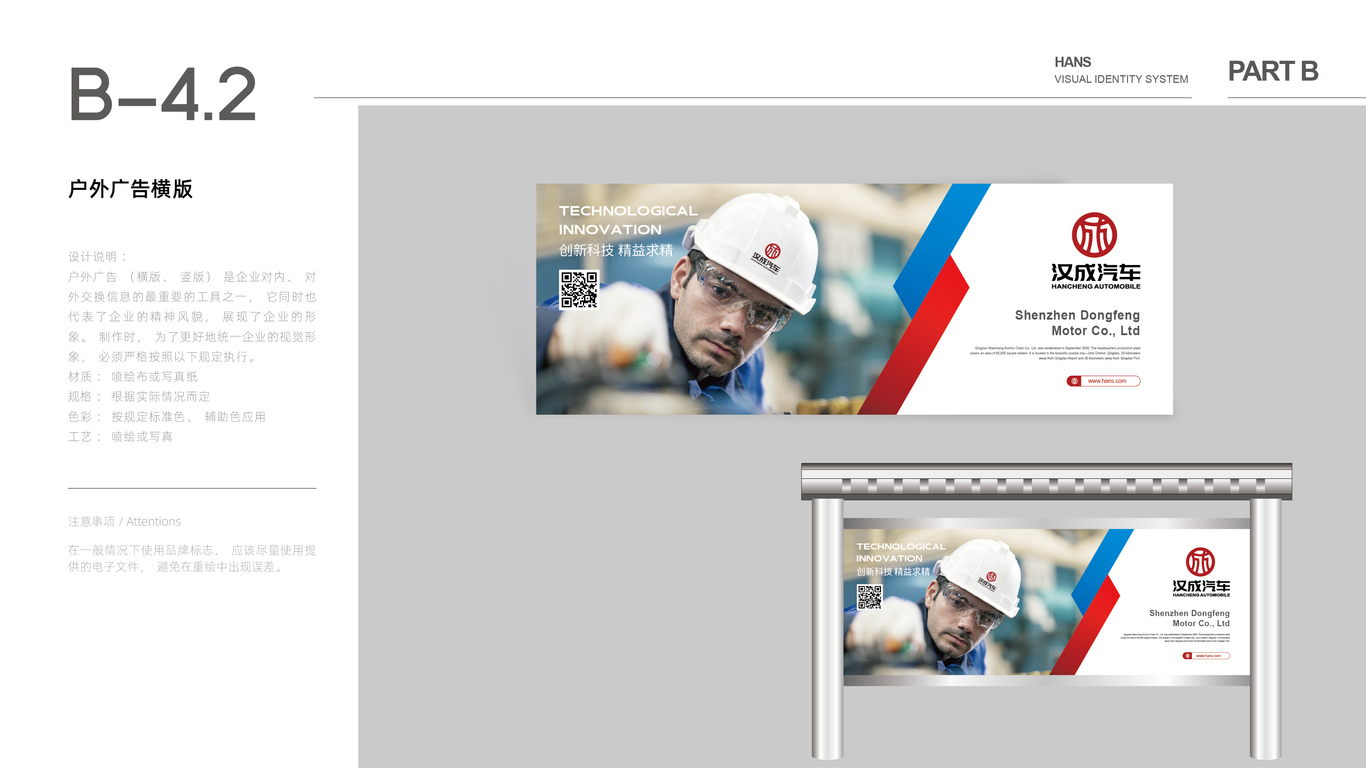The height and width of the screenshot is (768, 1366).
Task: Click the metal roof of the billboard stand
Action: [1046, 481]
